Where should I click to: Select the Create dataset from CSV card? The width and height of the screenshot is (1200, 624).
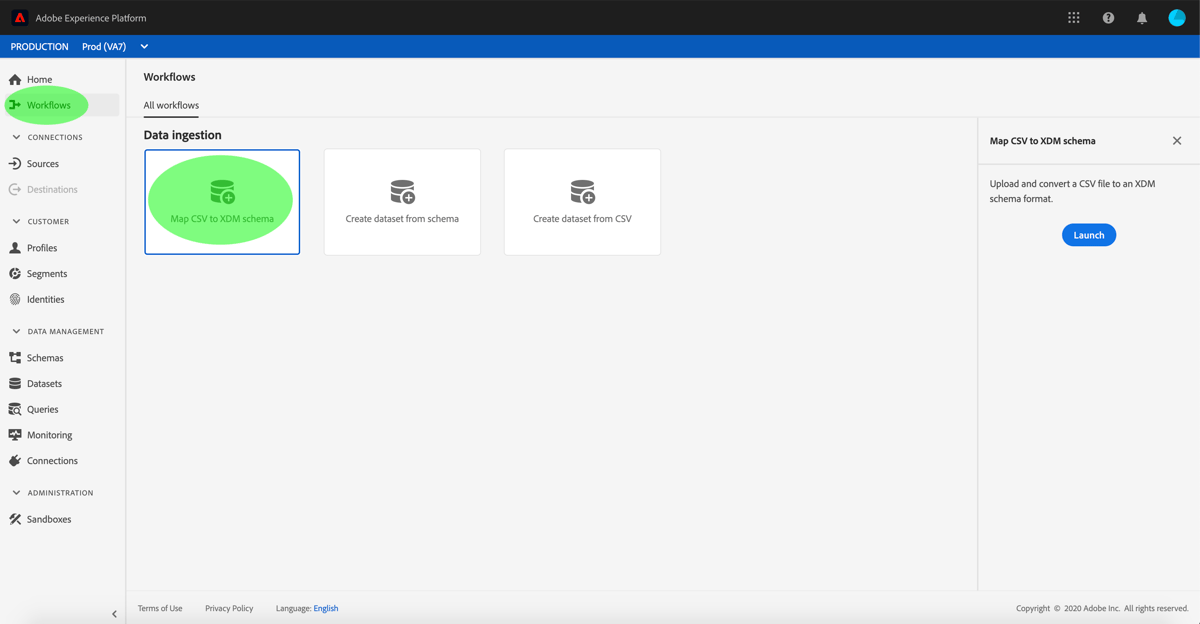point(581,202)
